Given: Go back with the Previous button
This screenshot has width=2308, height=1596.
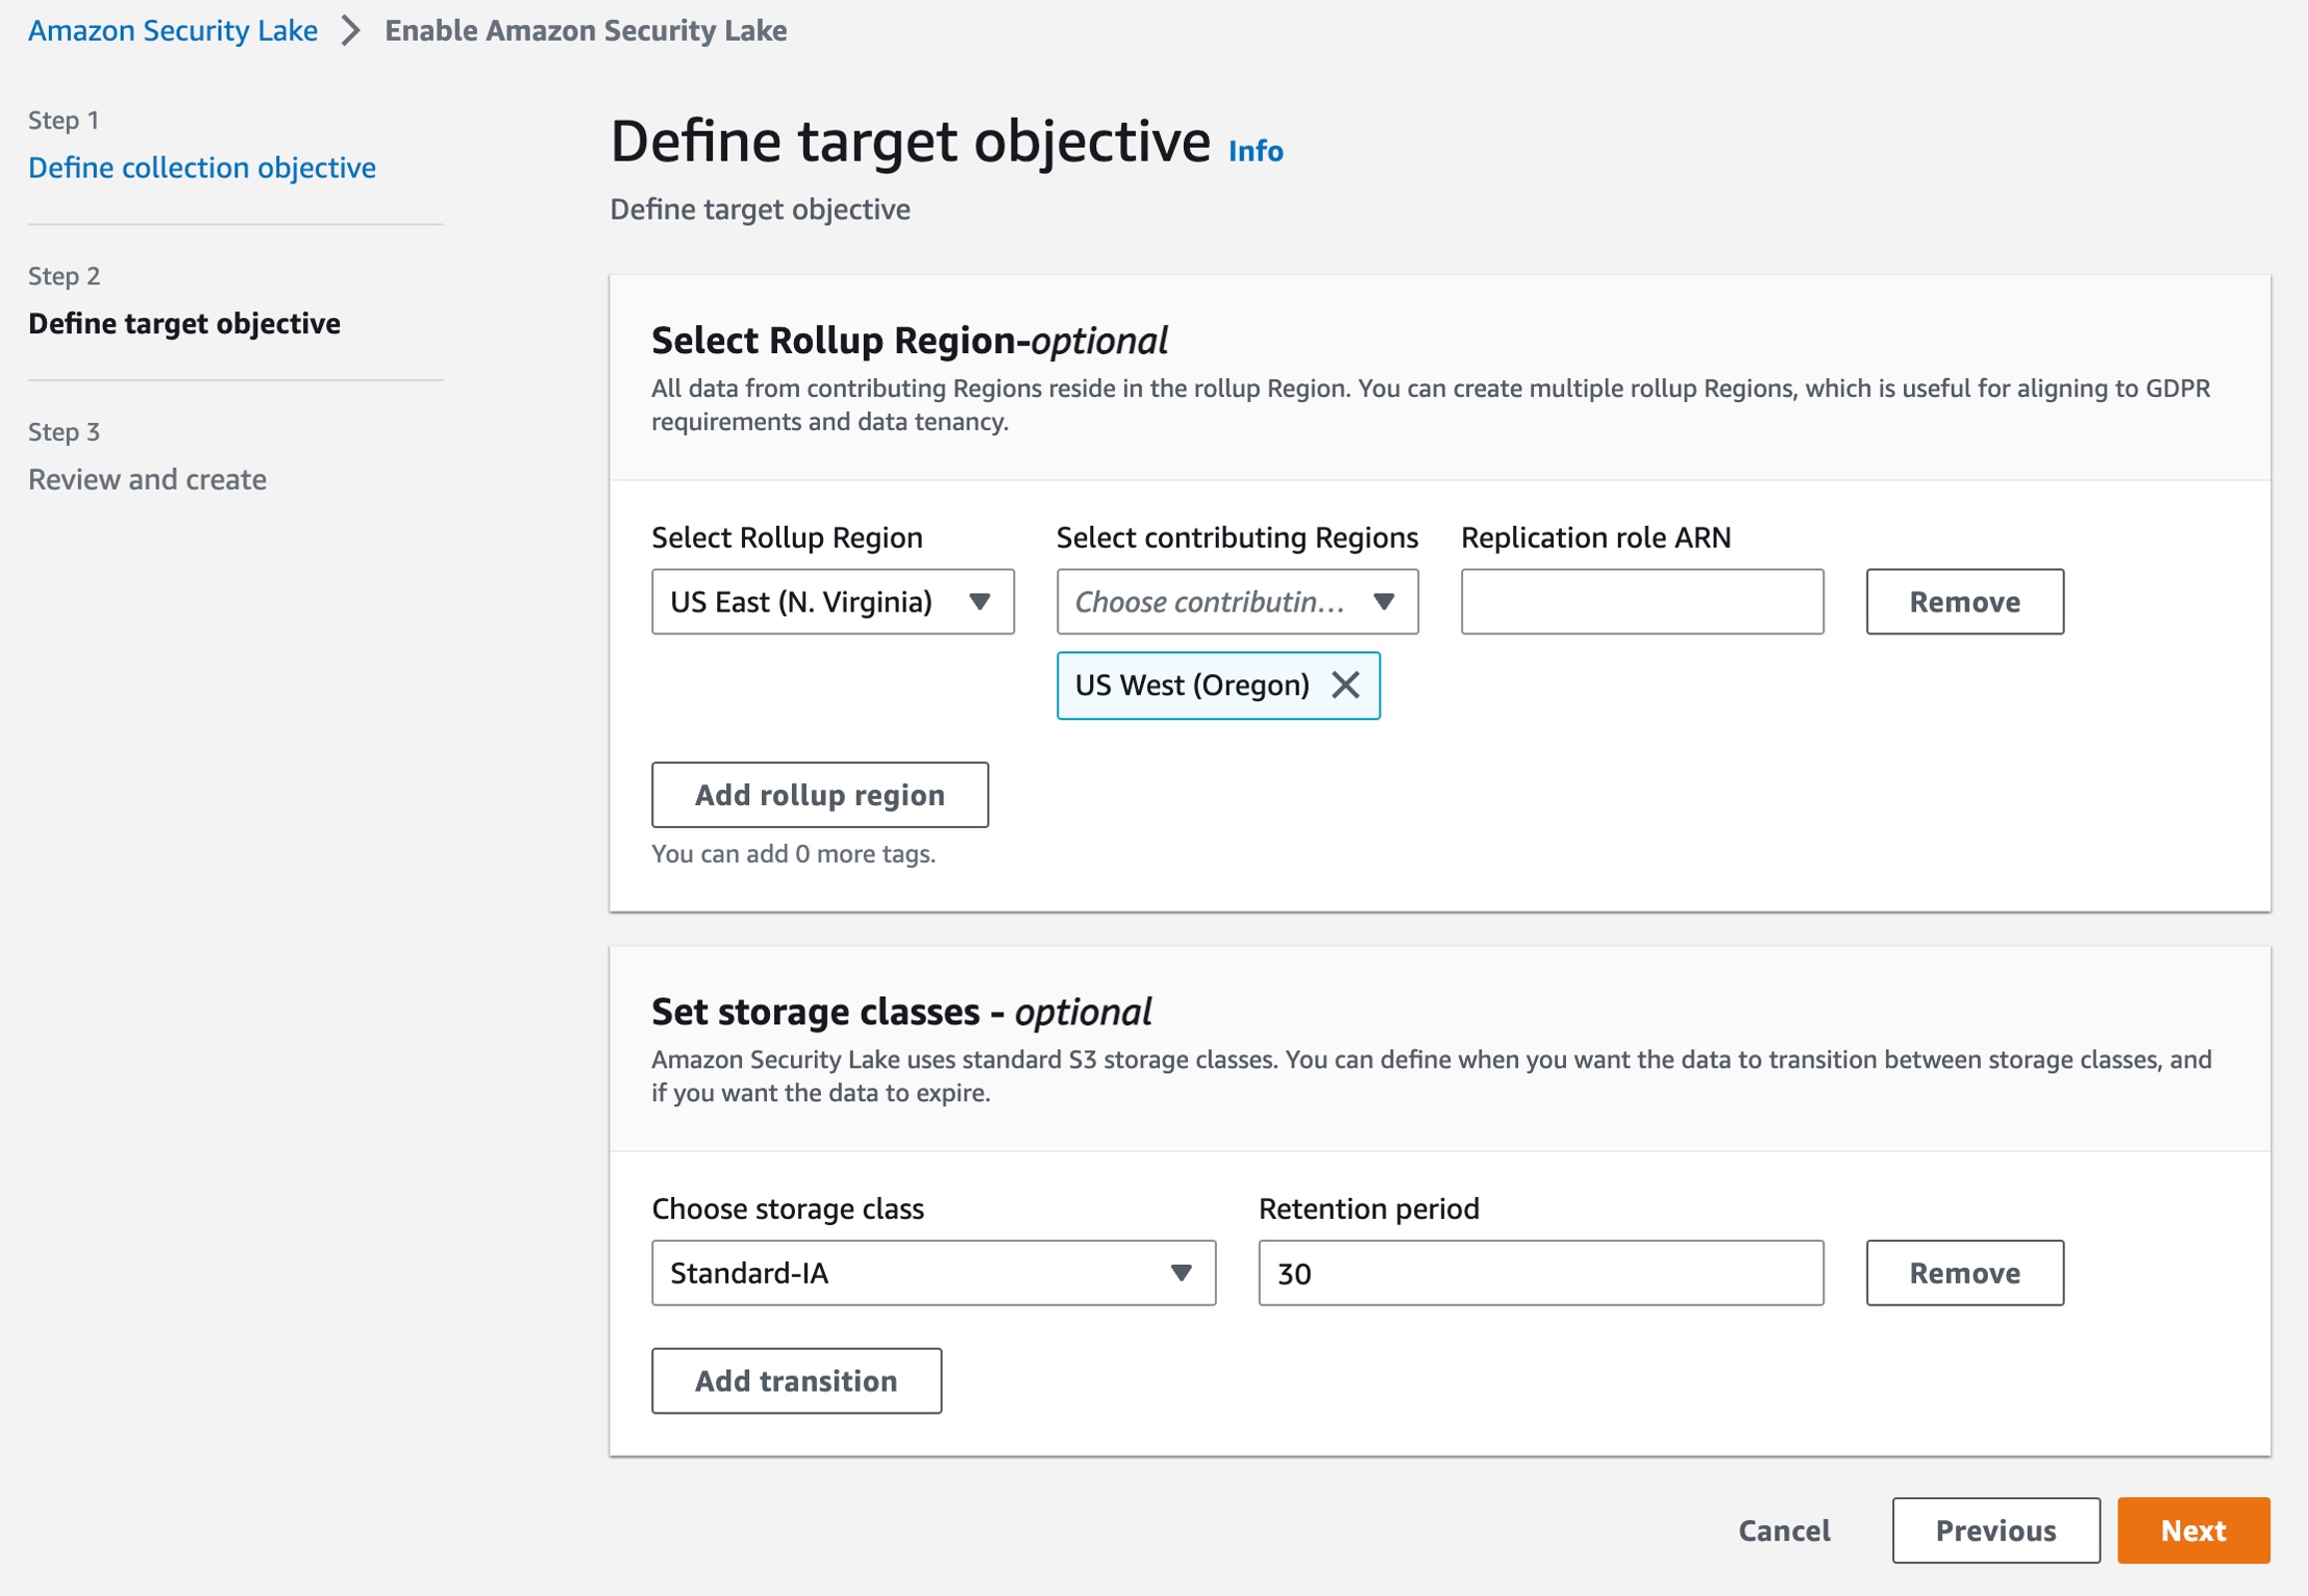Looking at the screenshot, I should pyautogui.click(x=1995, y=1530).
